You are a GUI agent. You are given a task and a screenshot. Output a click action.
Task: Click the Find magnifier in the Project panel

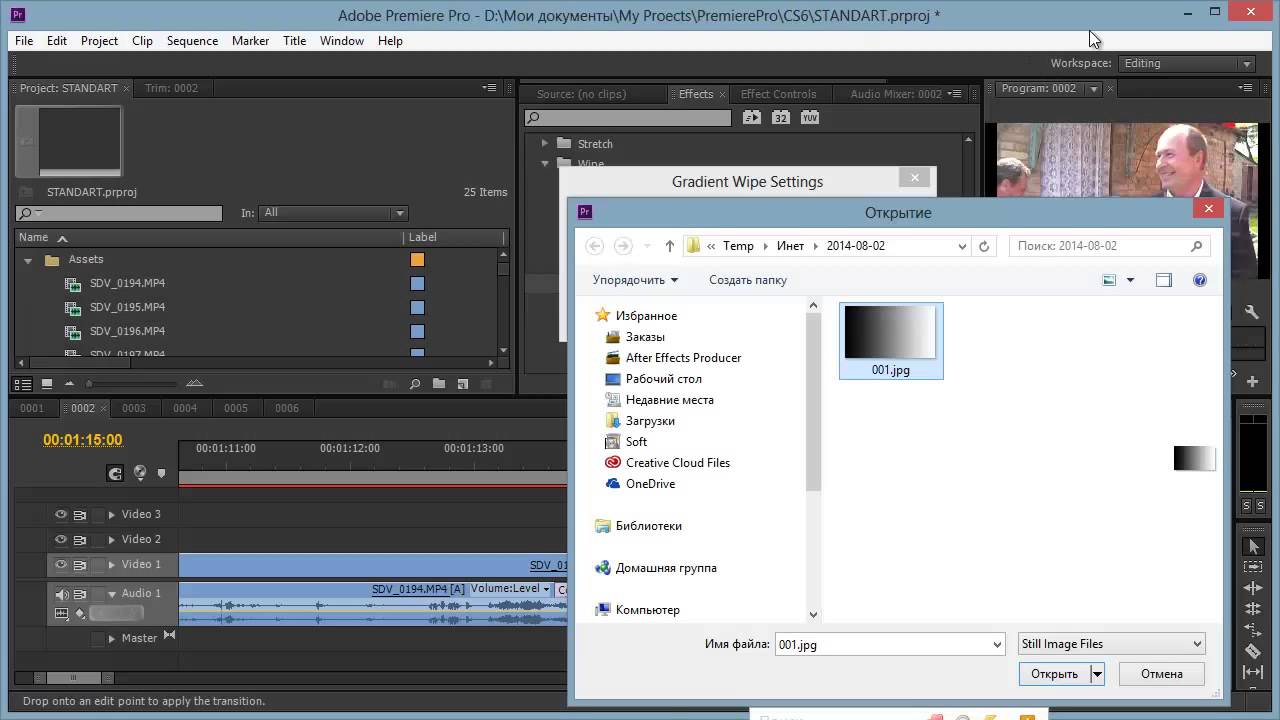(415, 383)
